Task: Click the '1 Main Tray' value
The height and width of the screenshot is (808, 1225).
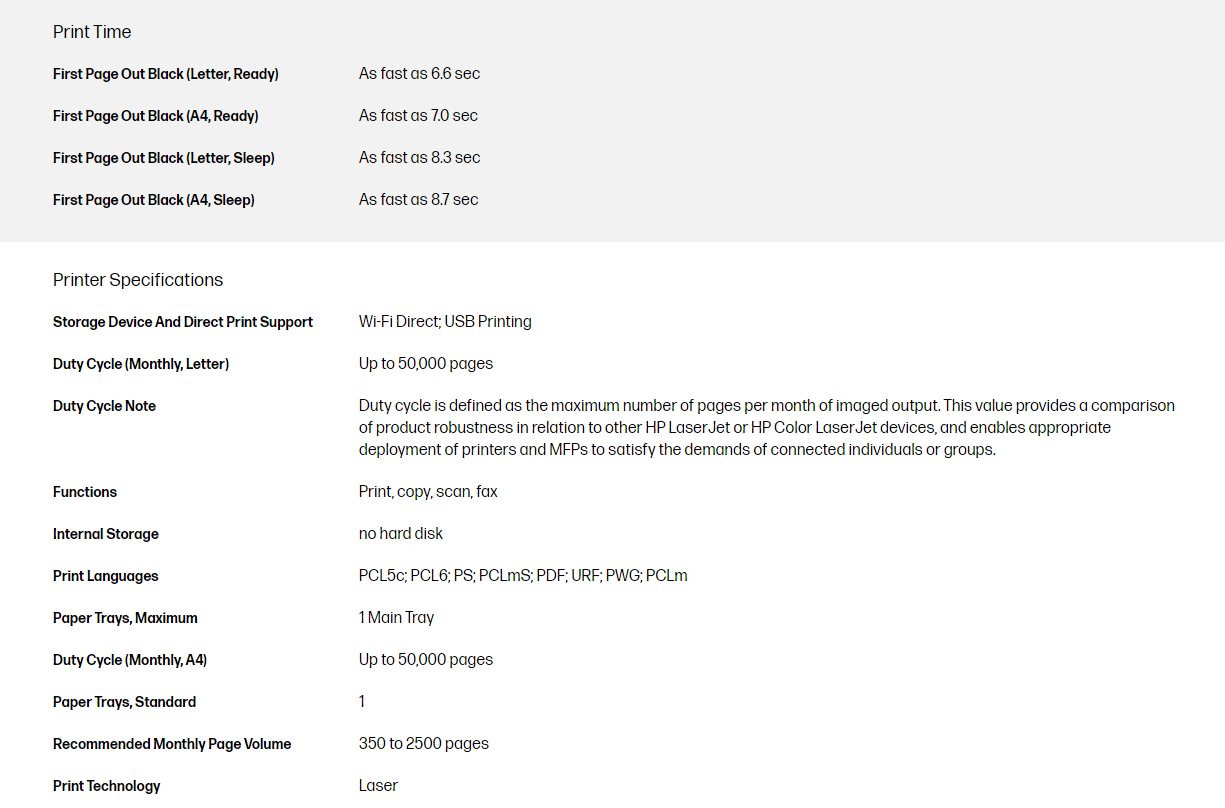Action: coord(396,618)
